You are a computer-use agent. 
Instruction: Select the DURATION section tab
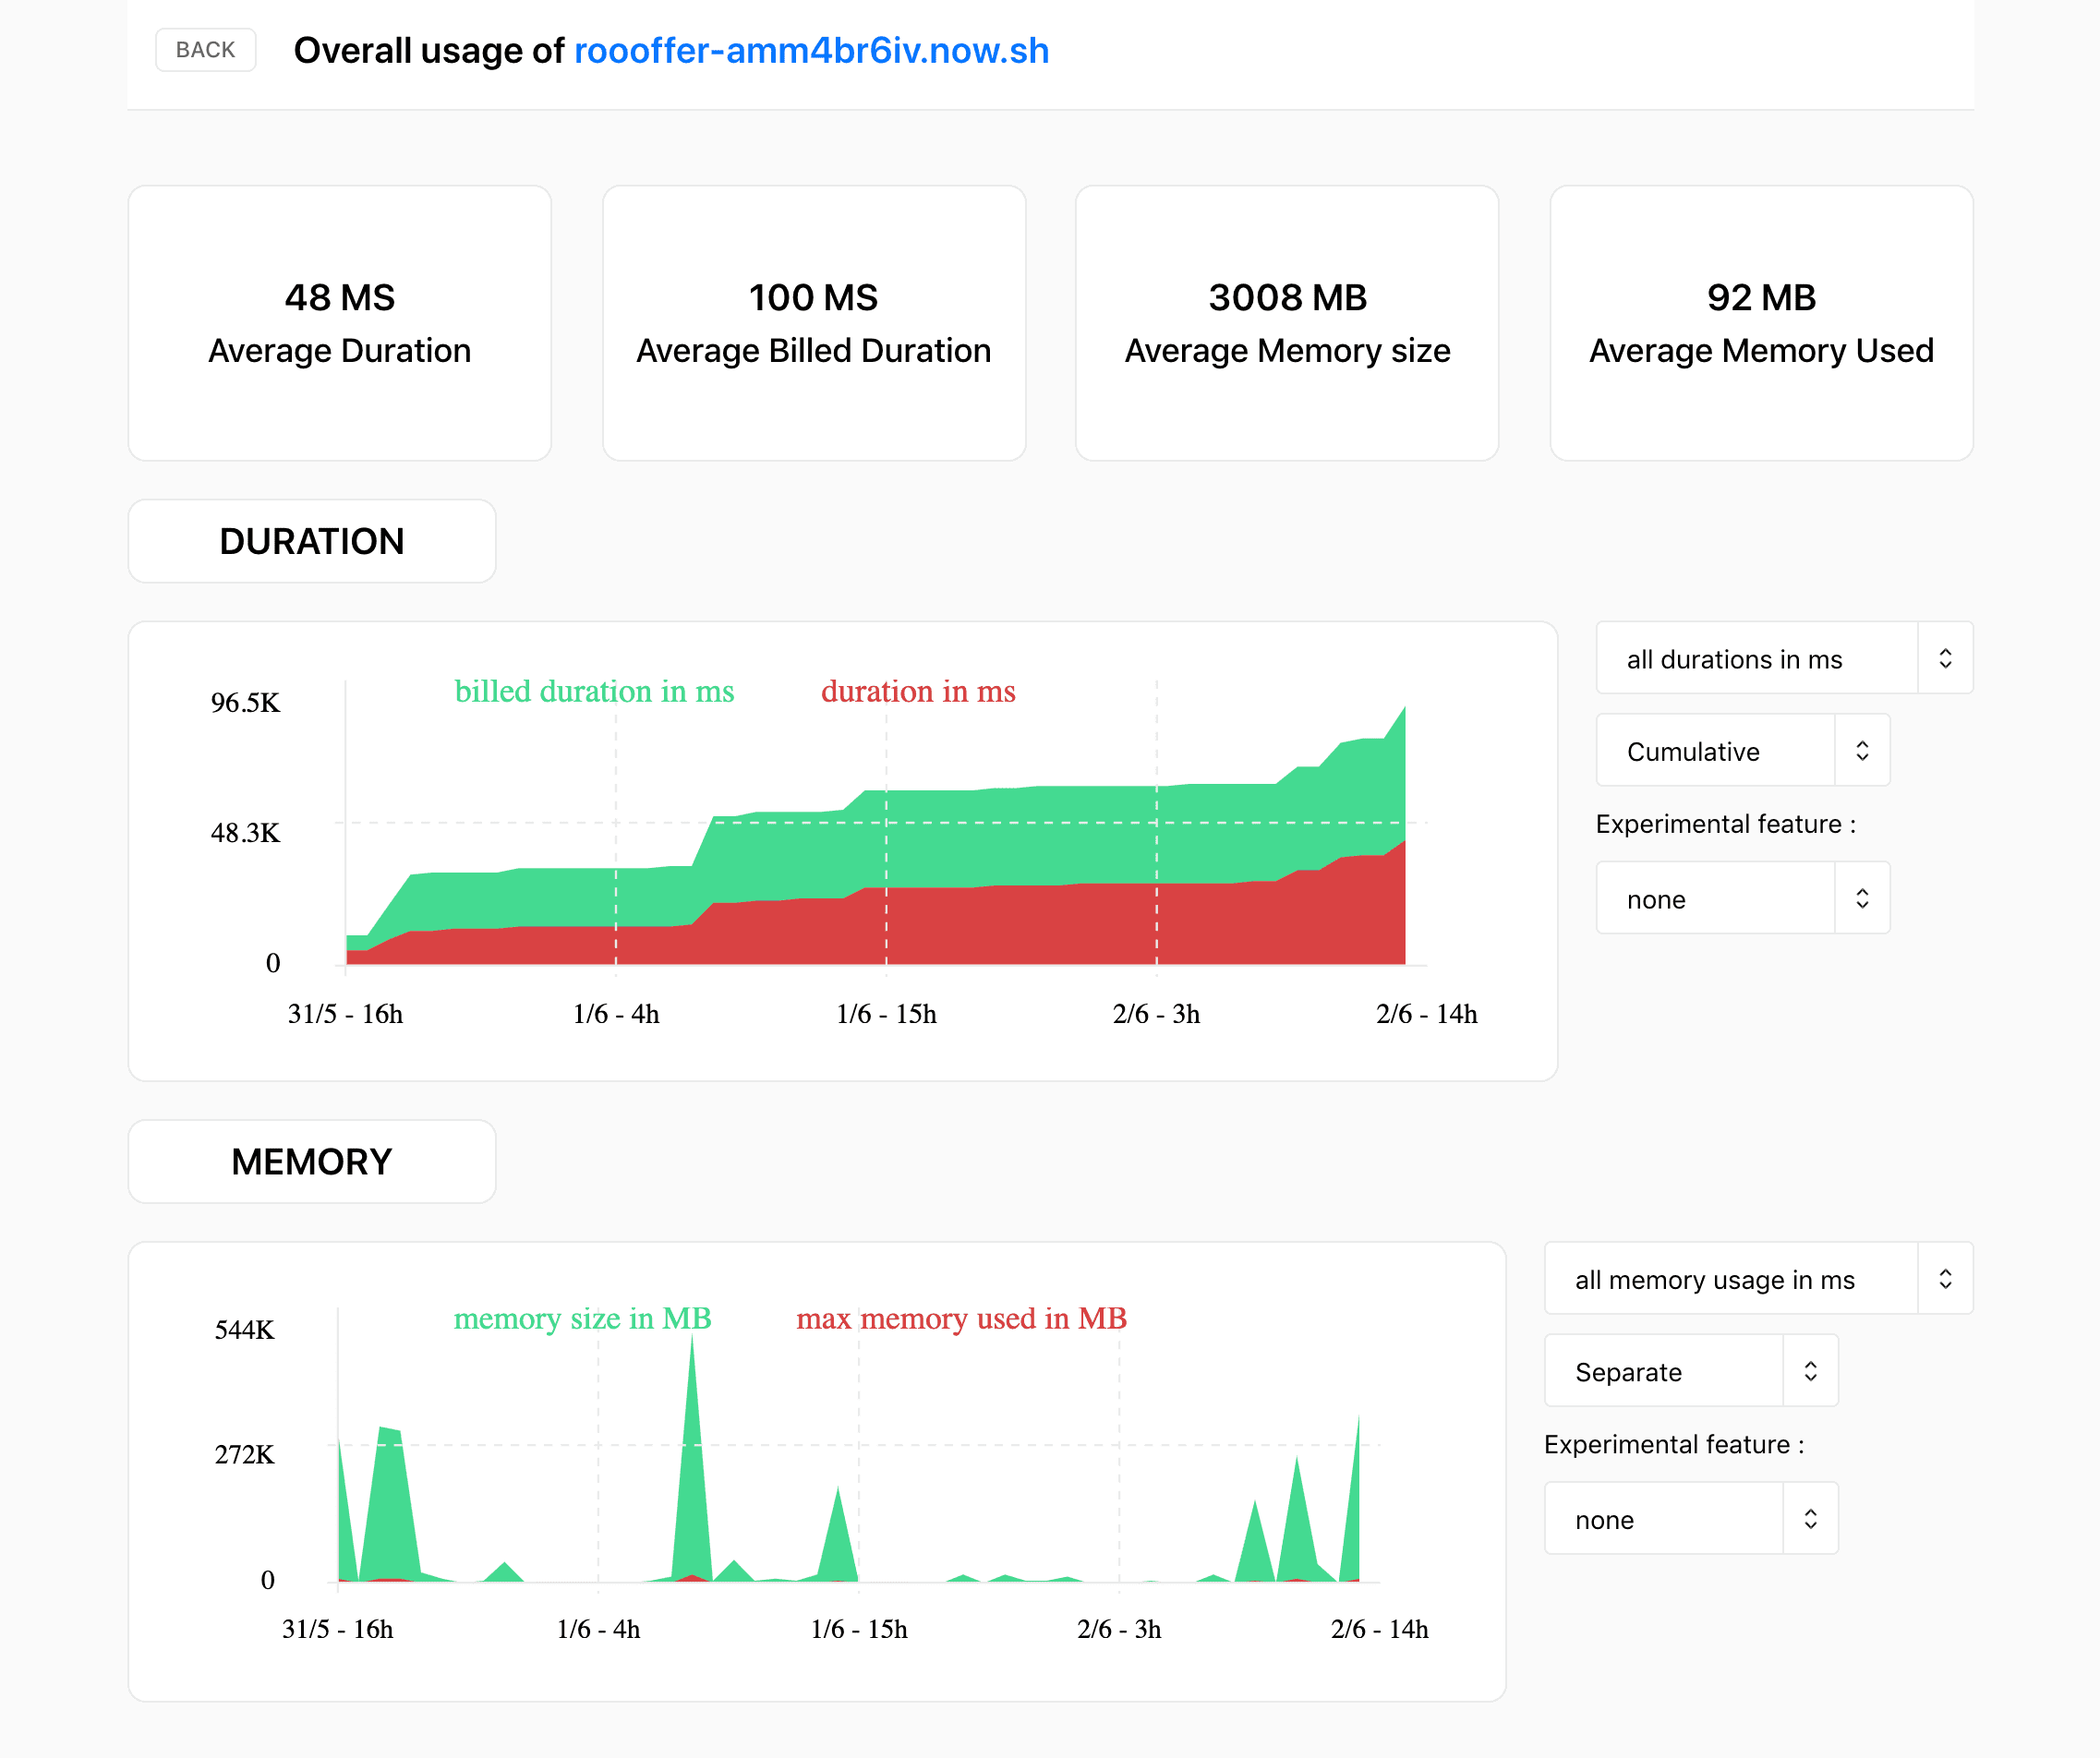coord(312,542)
